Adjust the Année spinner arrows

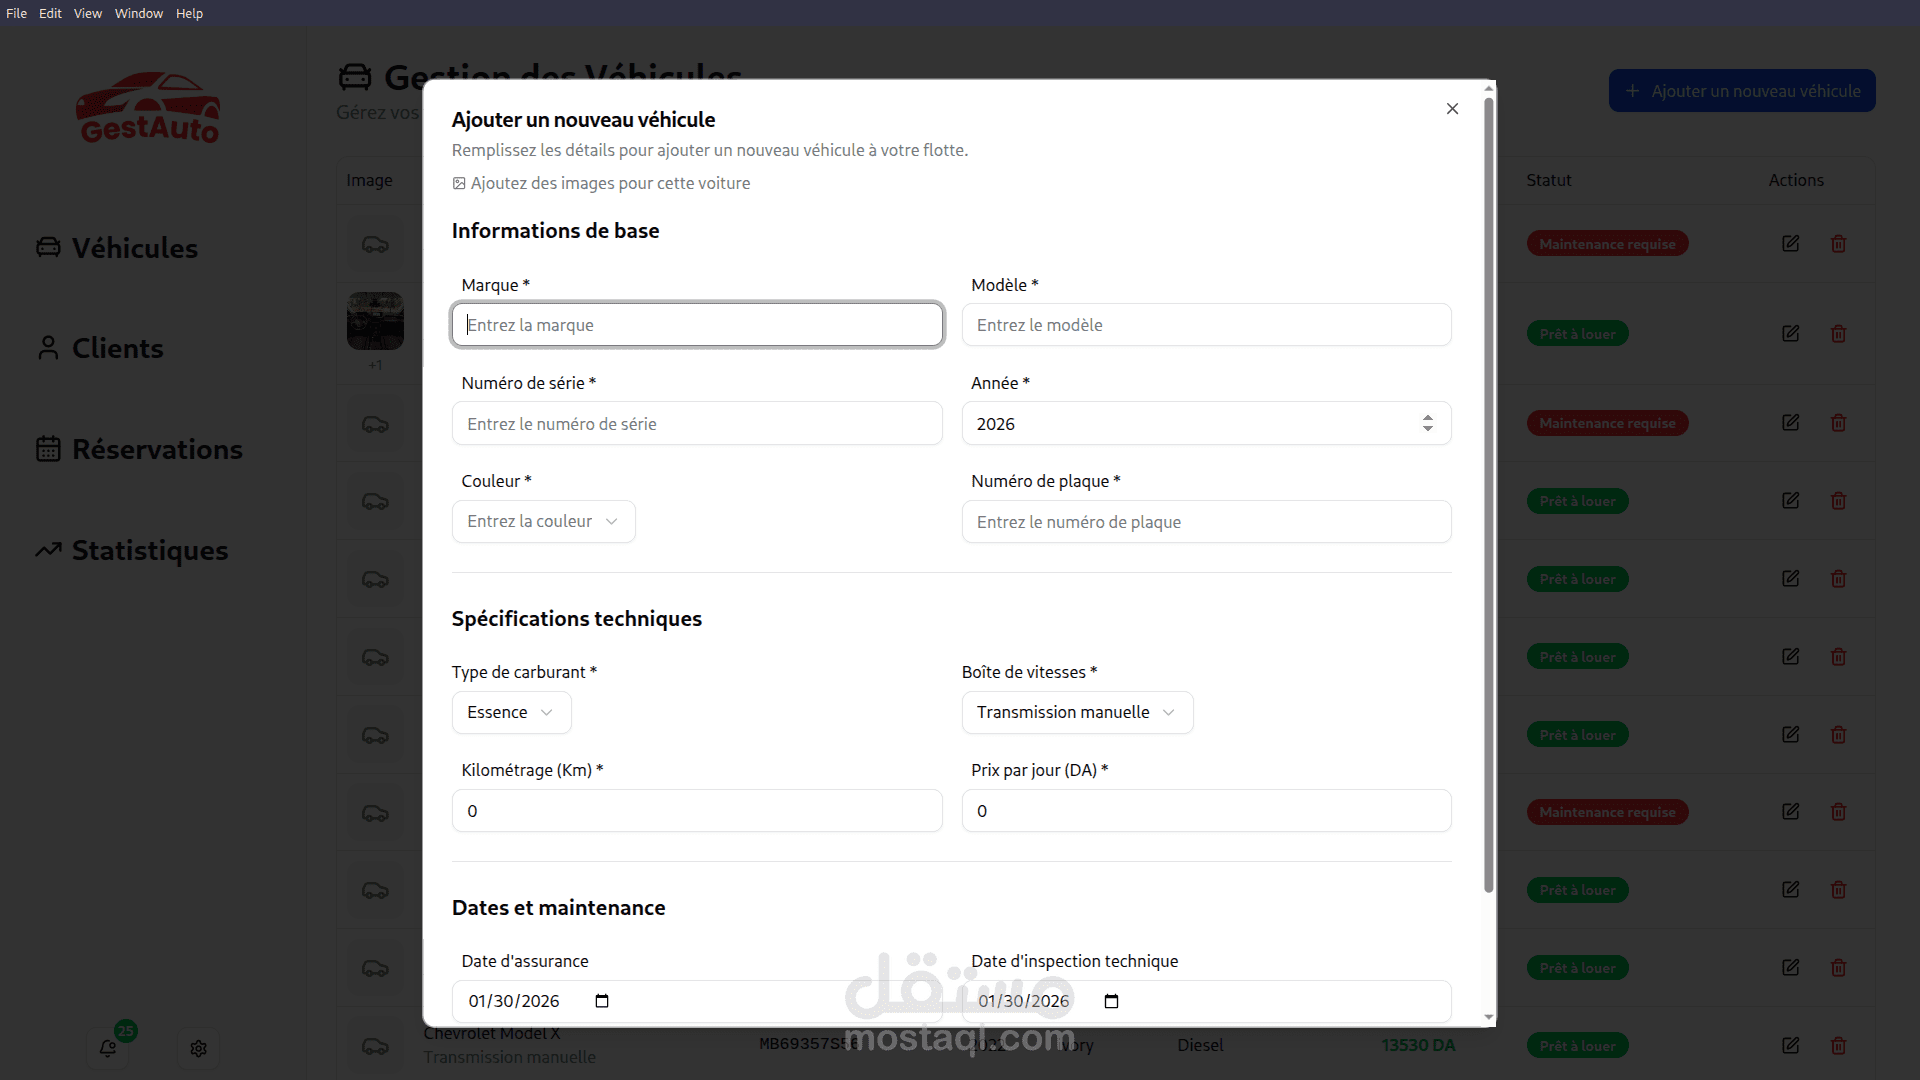click(x=1427, y=423)
